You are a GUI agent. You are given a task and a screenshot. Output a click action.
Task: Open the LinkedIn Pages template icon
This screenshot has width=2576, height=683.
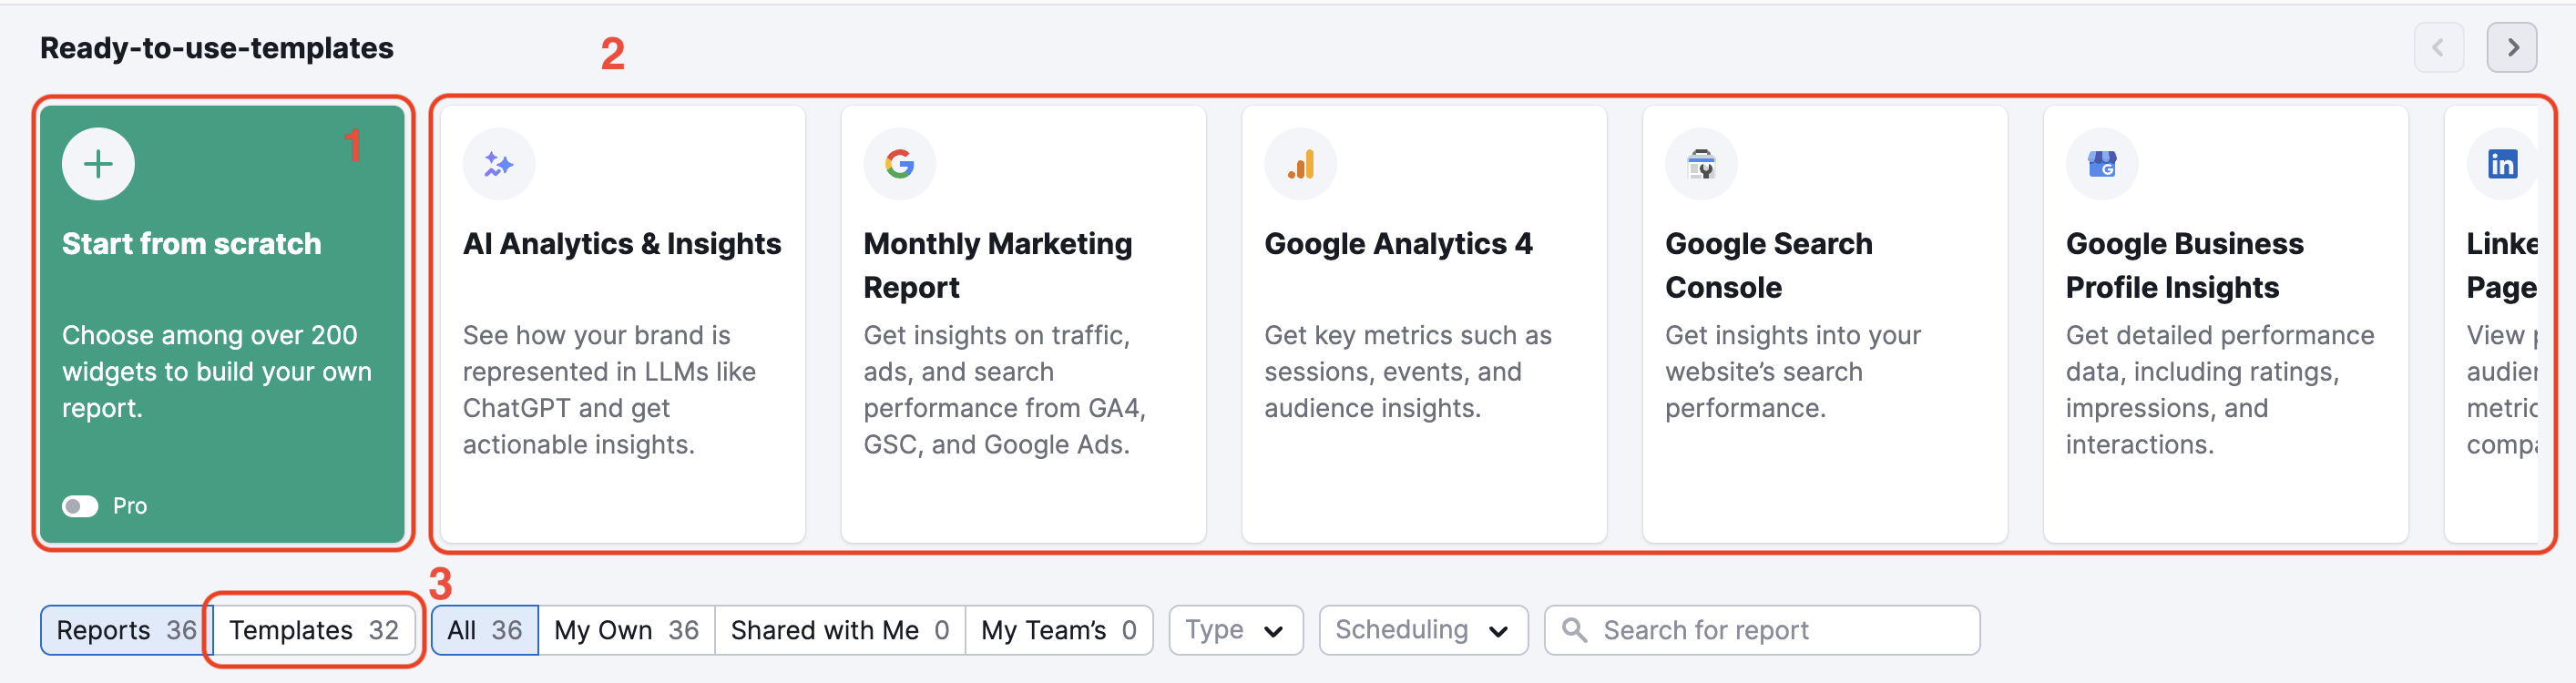pyautogui.click(x=2502, y=163)
